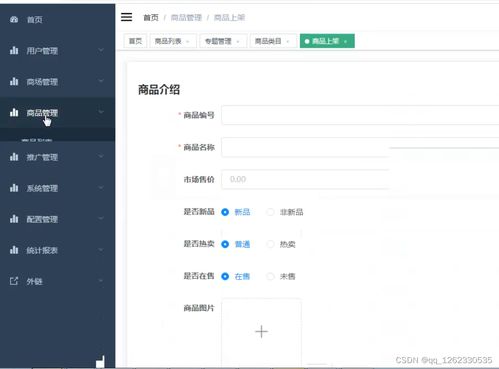
Task: Click the chart icon next to 用户管理
Action: [14, 51]
